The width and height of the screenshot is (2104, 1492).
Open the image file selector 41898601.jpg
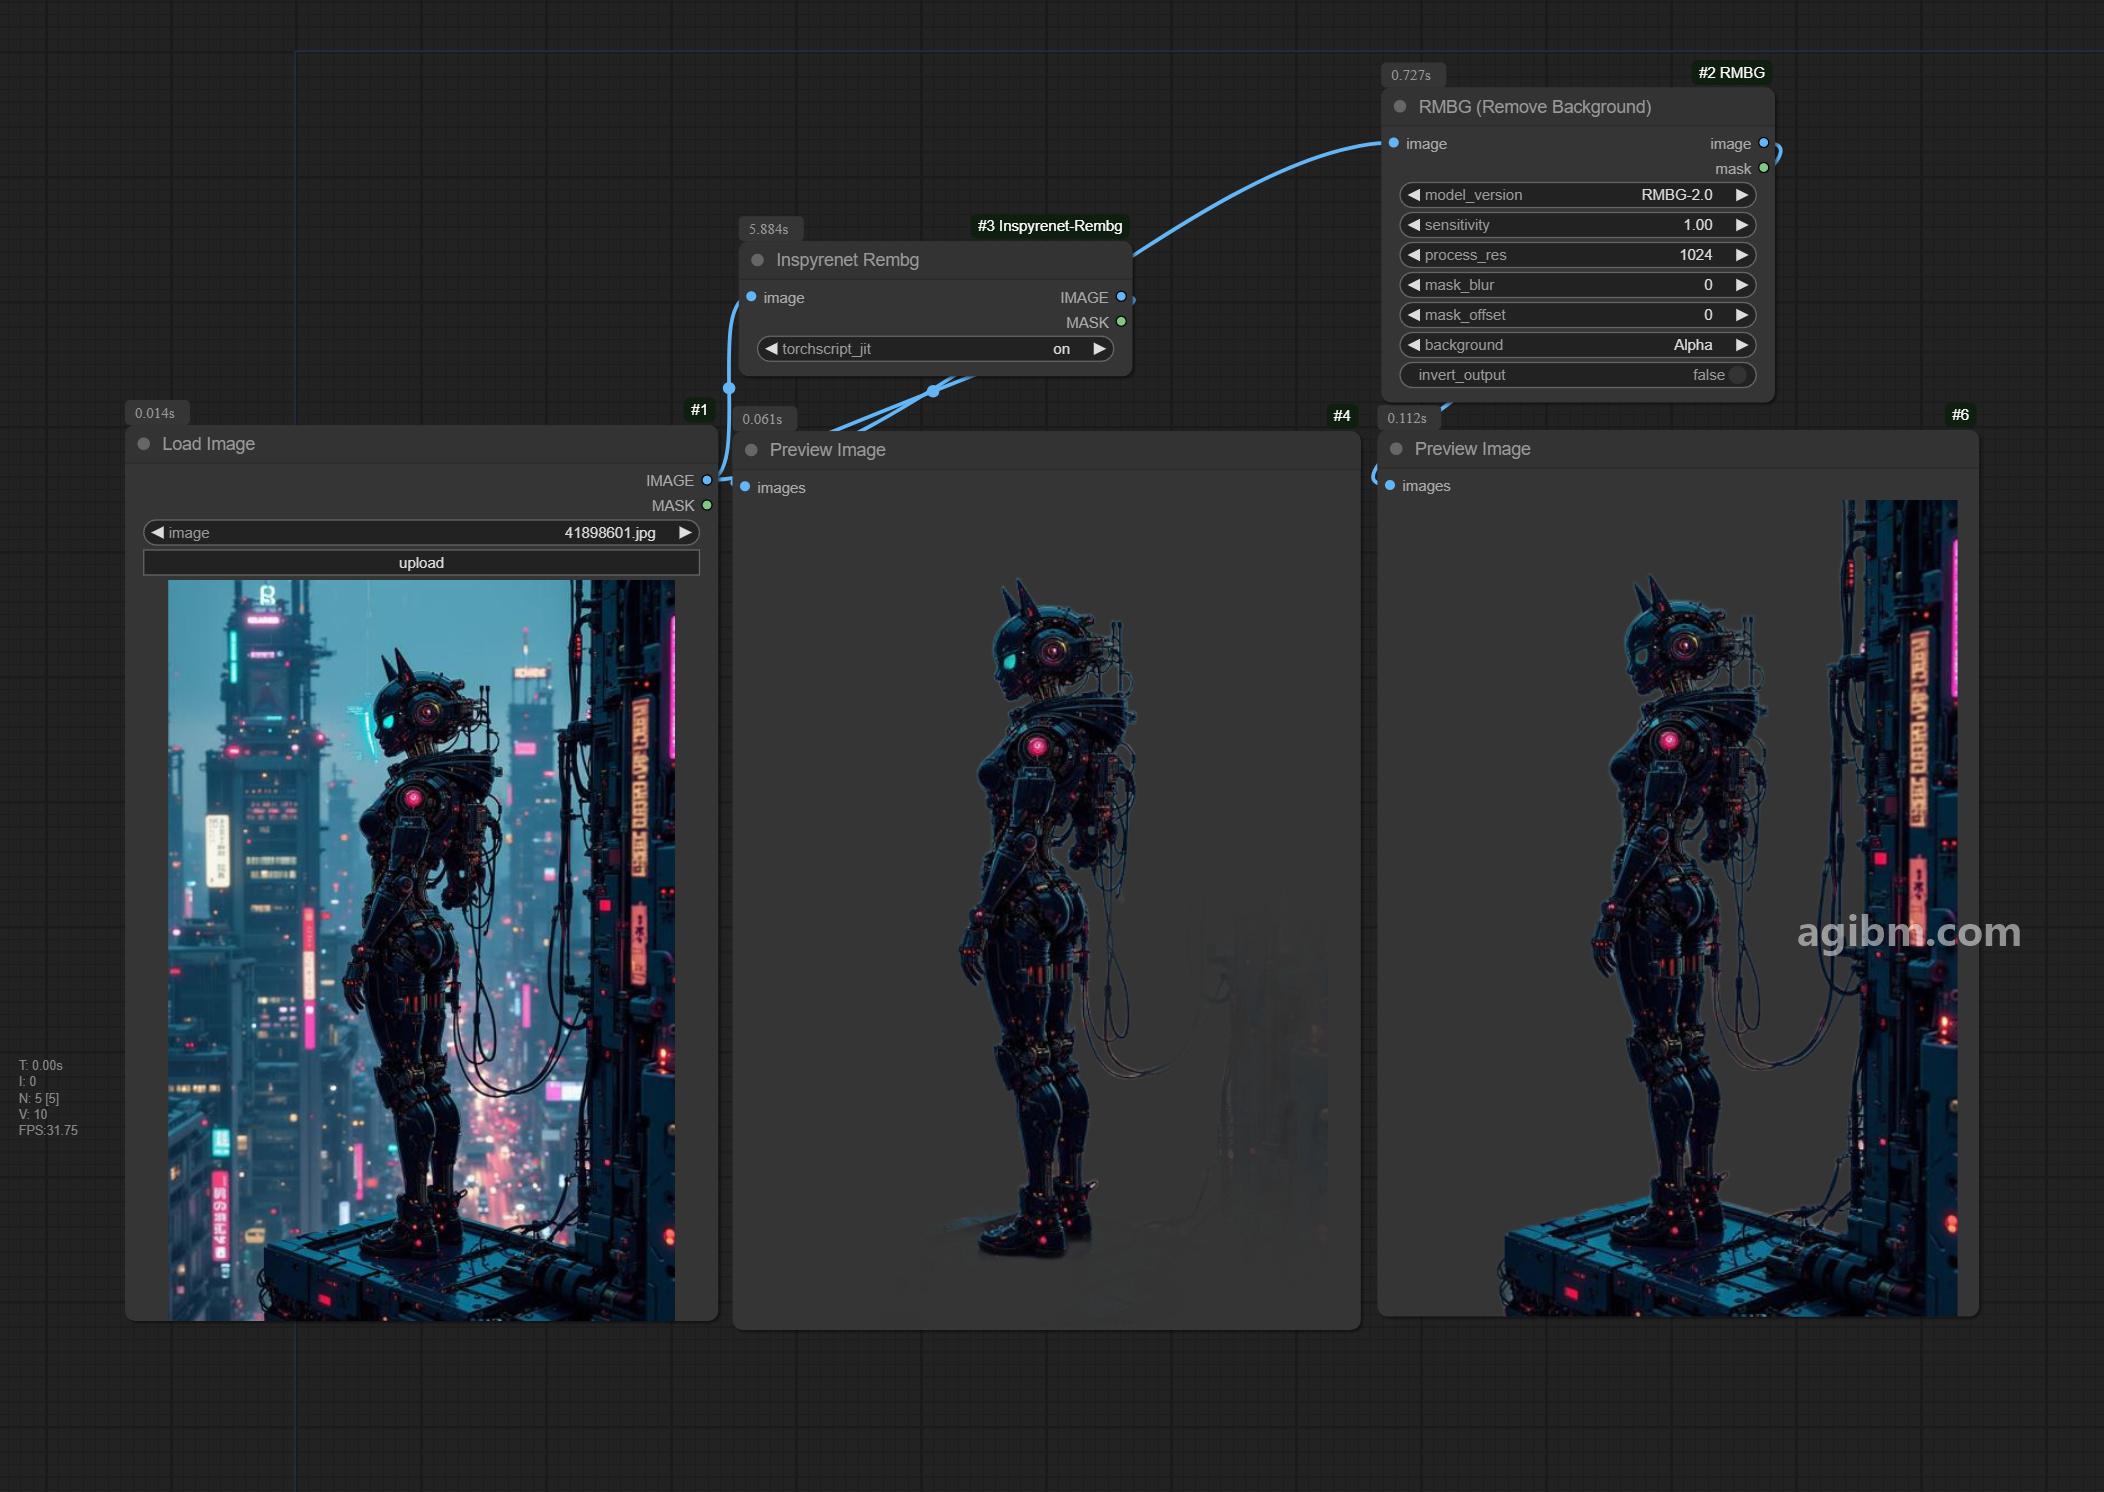point(421,533)
